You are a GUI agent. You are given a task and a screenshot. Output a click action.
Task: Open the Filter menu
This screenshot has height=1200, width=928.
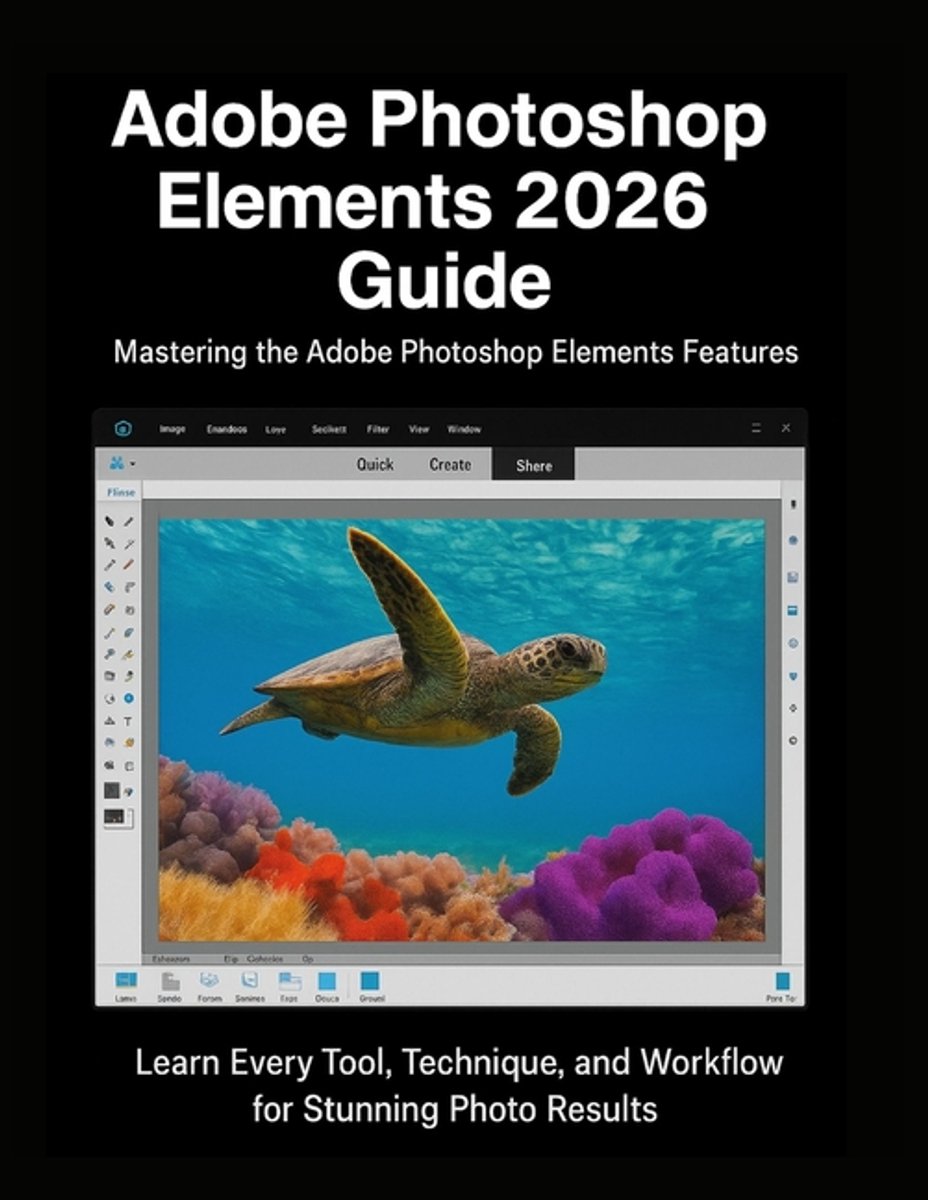coord(378,429)
